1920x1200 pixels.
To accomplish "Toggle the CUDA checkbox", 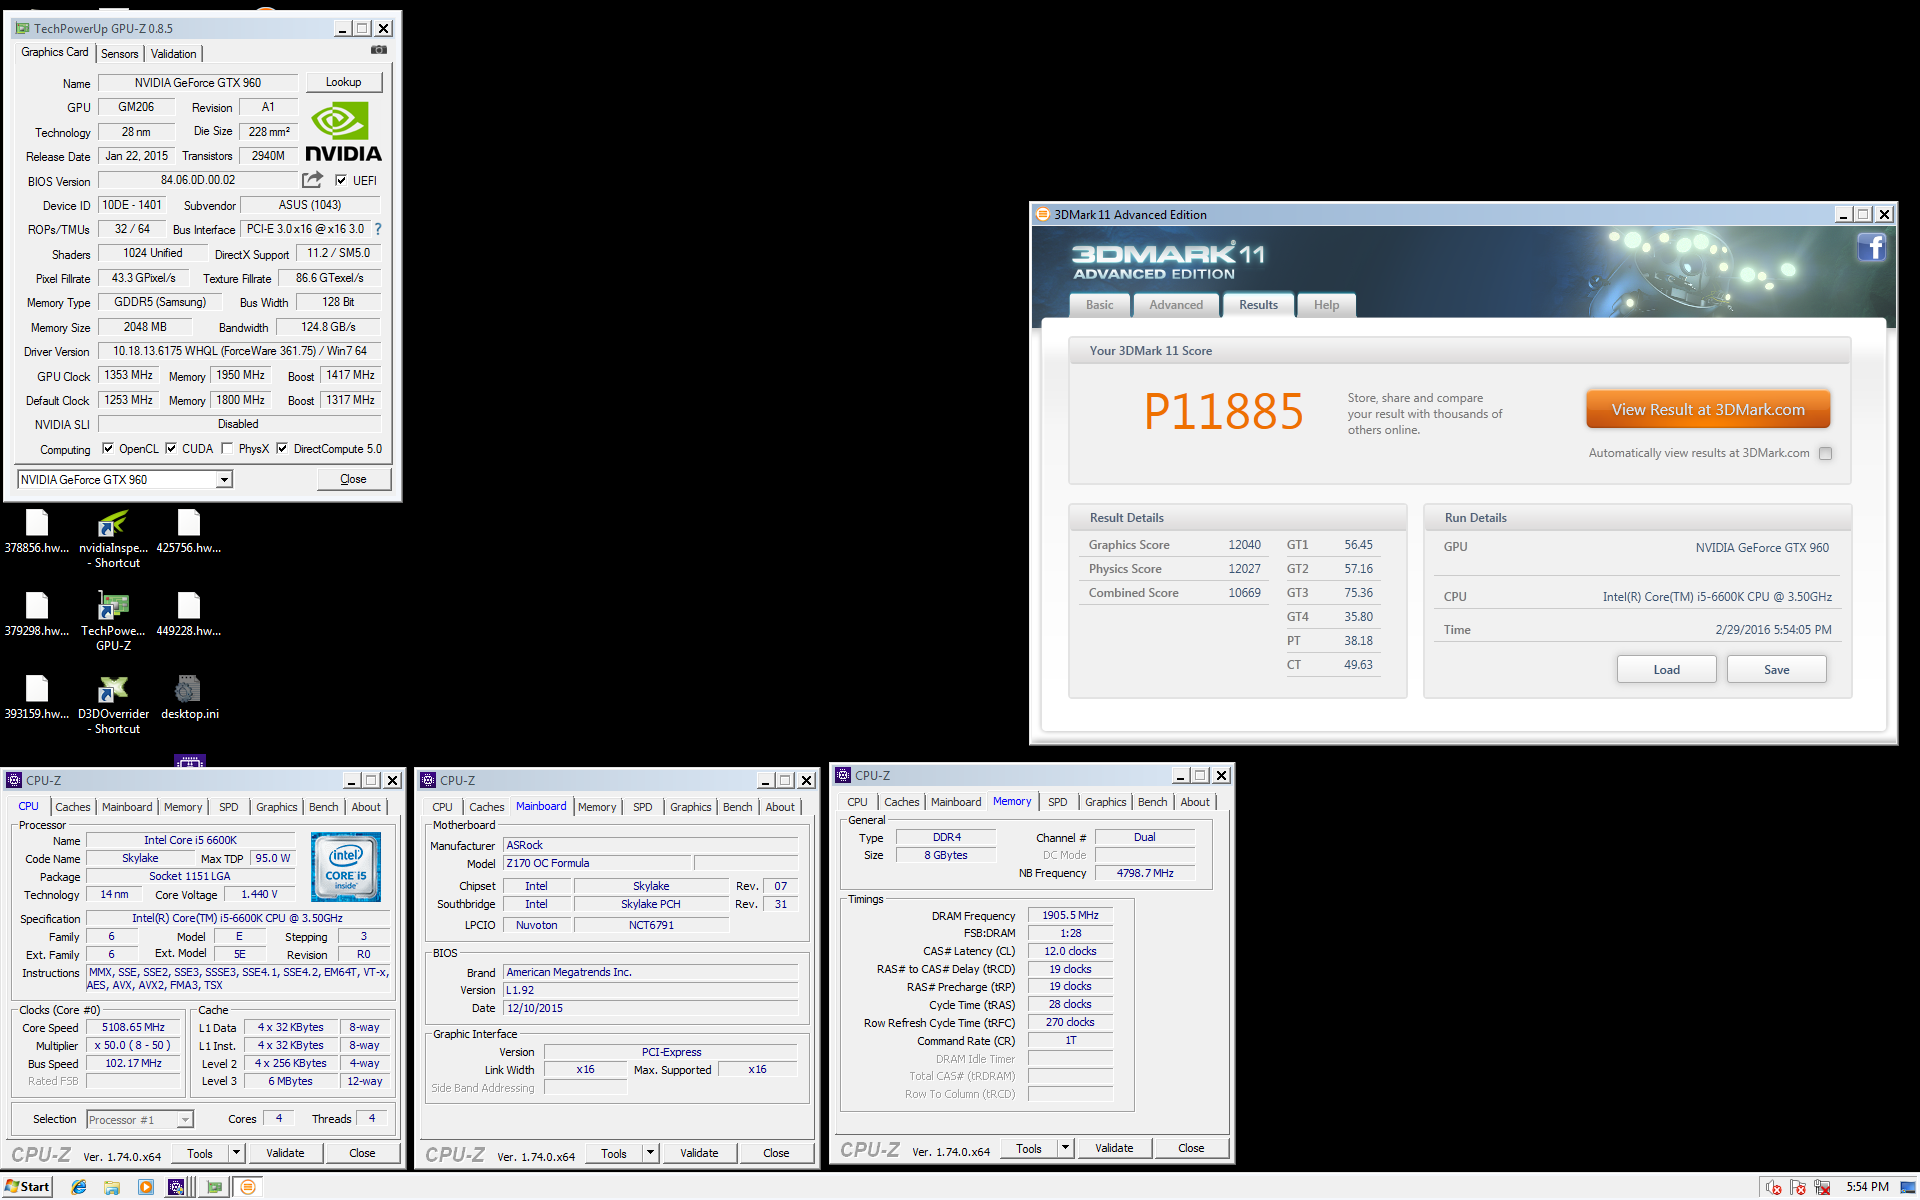I will (x=171, y=449).
